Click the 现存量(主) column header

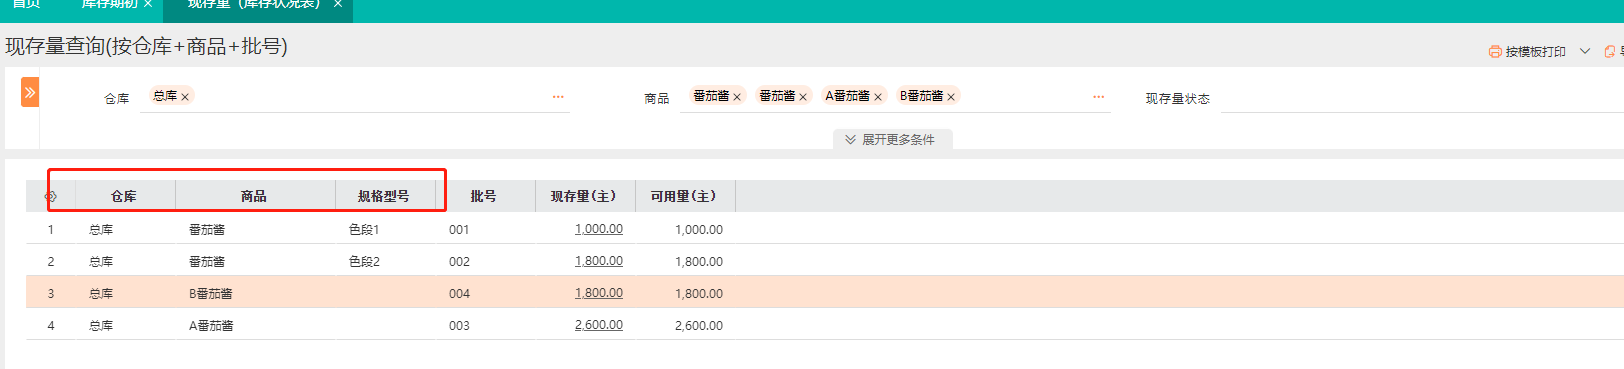(x=584, y=196)
